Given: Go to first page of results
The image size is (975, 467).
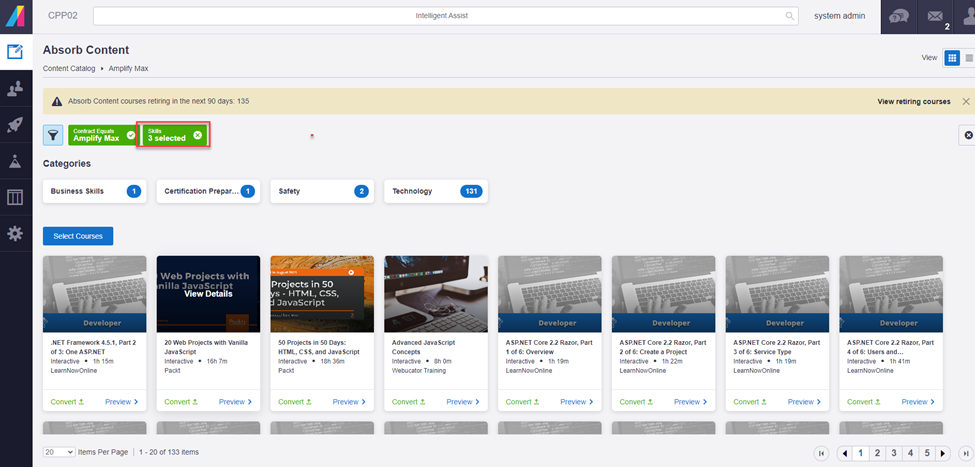Looking at the screenshot, I should tap(821, 453).
